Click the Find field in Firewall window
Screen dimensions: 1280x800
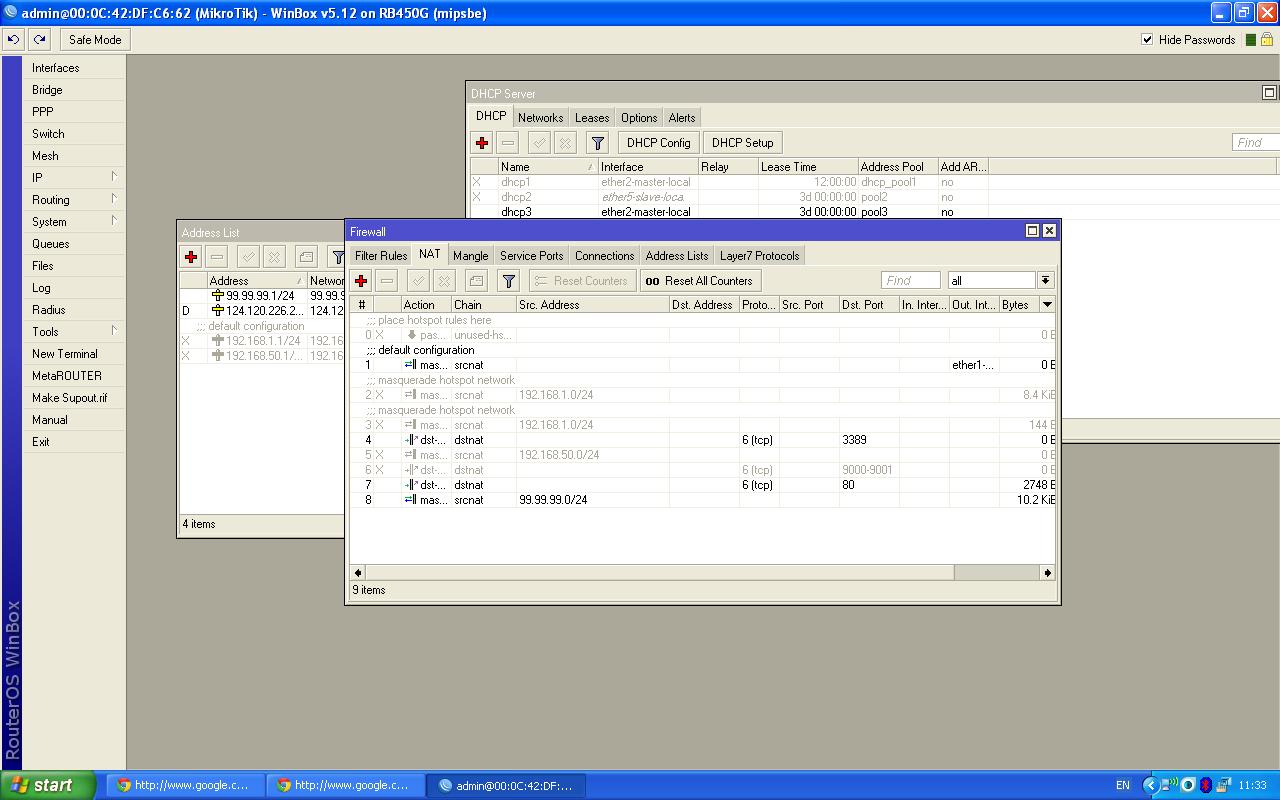[910, 281]
